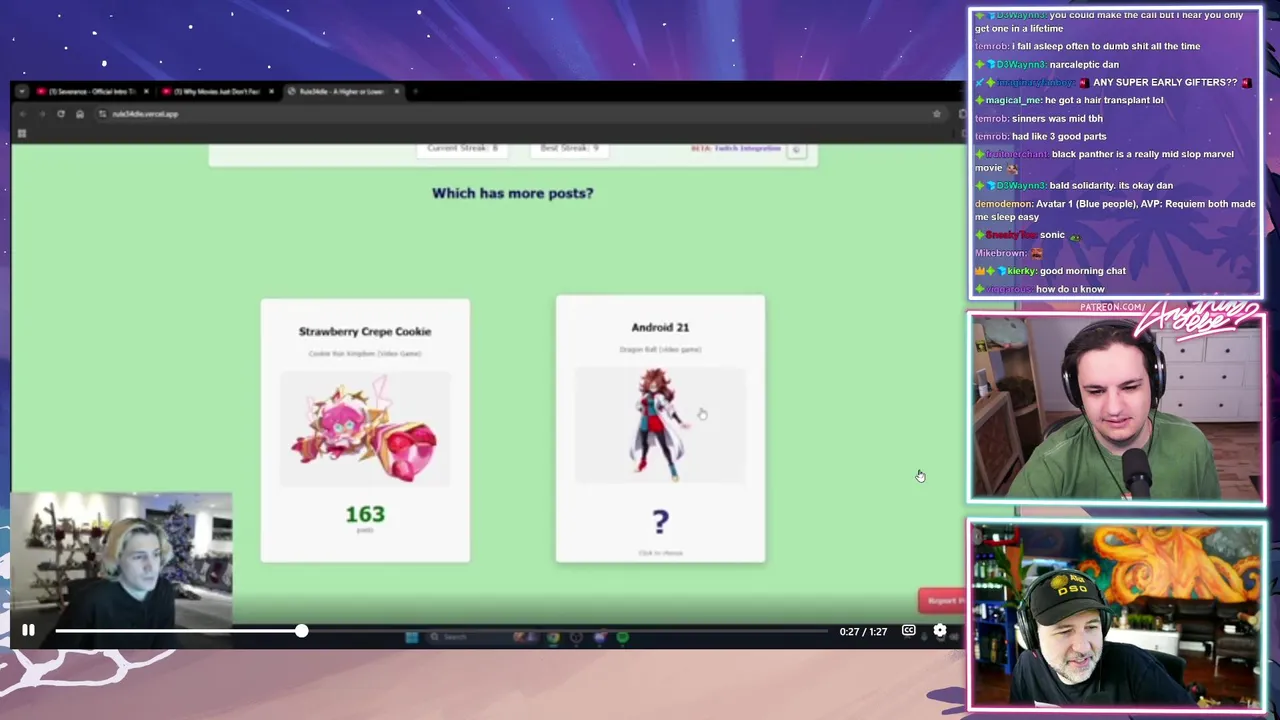This screenshot has width=1280, height=720.
Task: Go forward in the browser
Action: [41, 114]
